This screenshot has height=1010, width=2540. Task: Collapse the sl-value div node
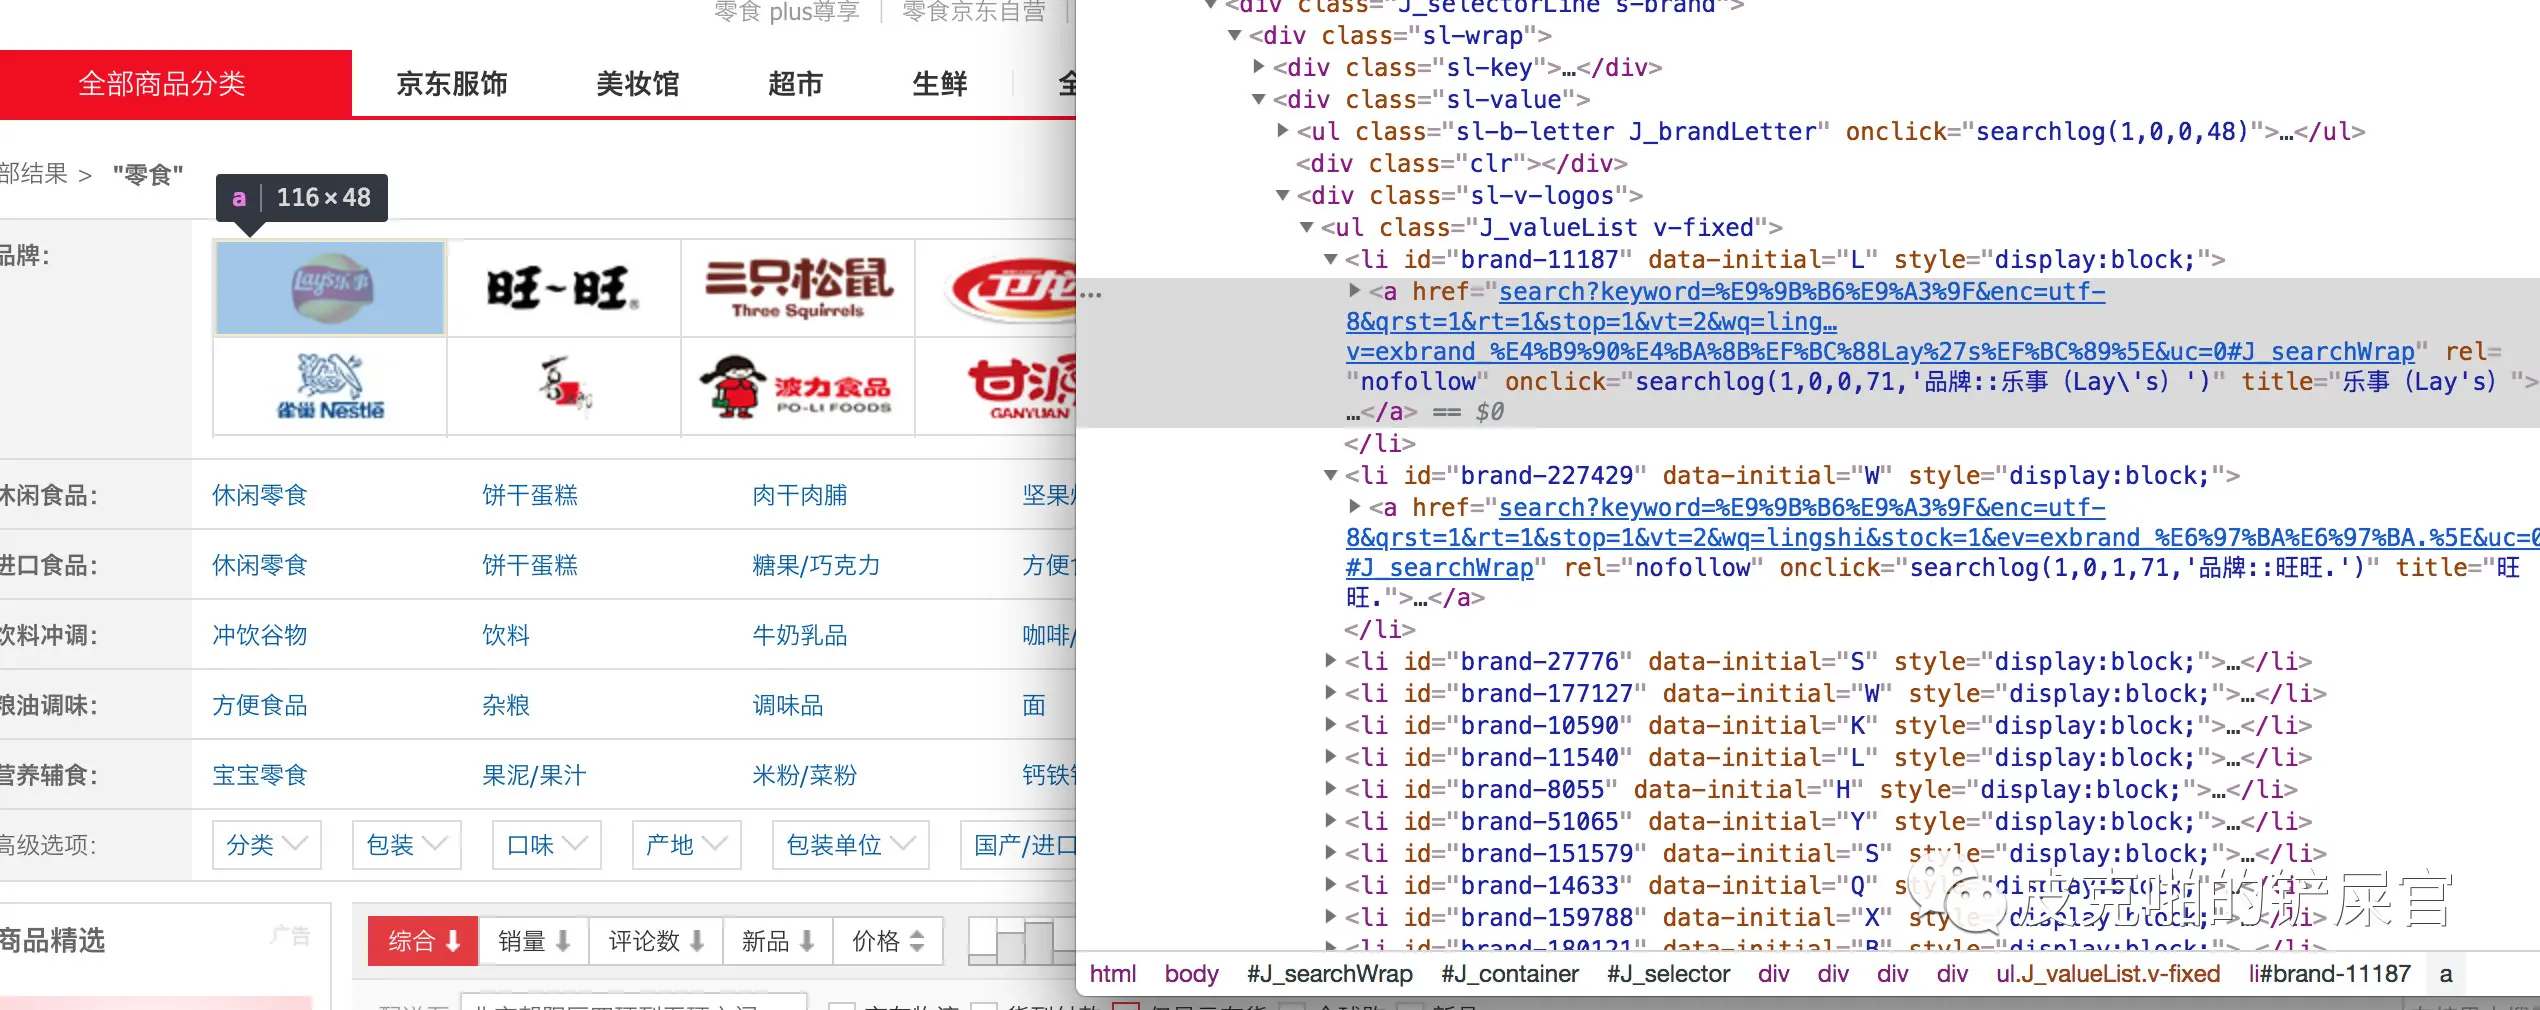click(1259, 100)
